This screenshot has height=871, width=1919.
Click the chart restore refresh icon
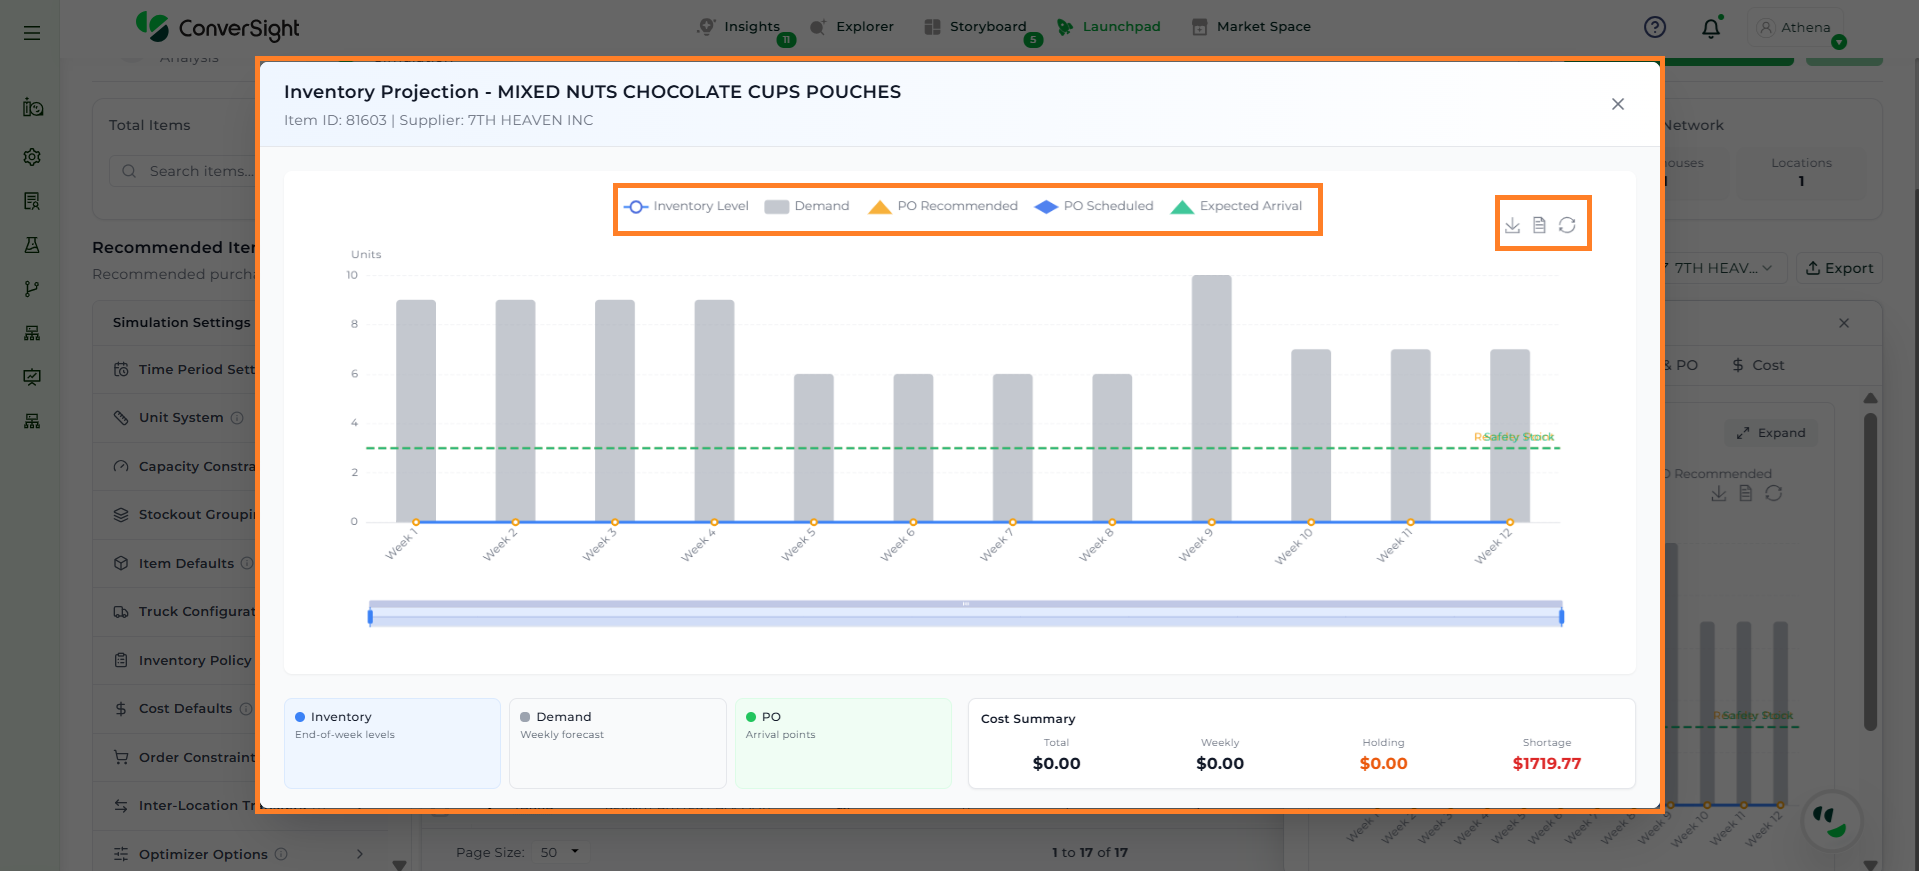point(1567,225)
